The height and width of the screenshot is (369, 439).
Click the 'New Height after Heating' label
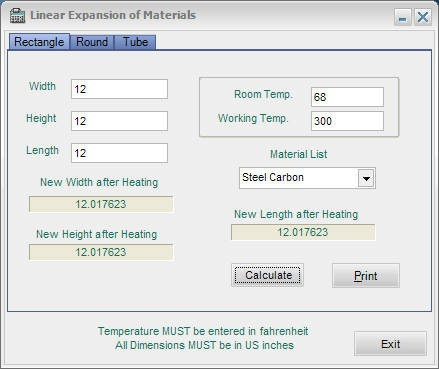click(x=96, y=234)
